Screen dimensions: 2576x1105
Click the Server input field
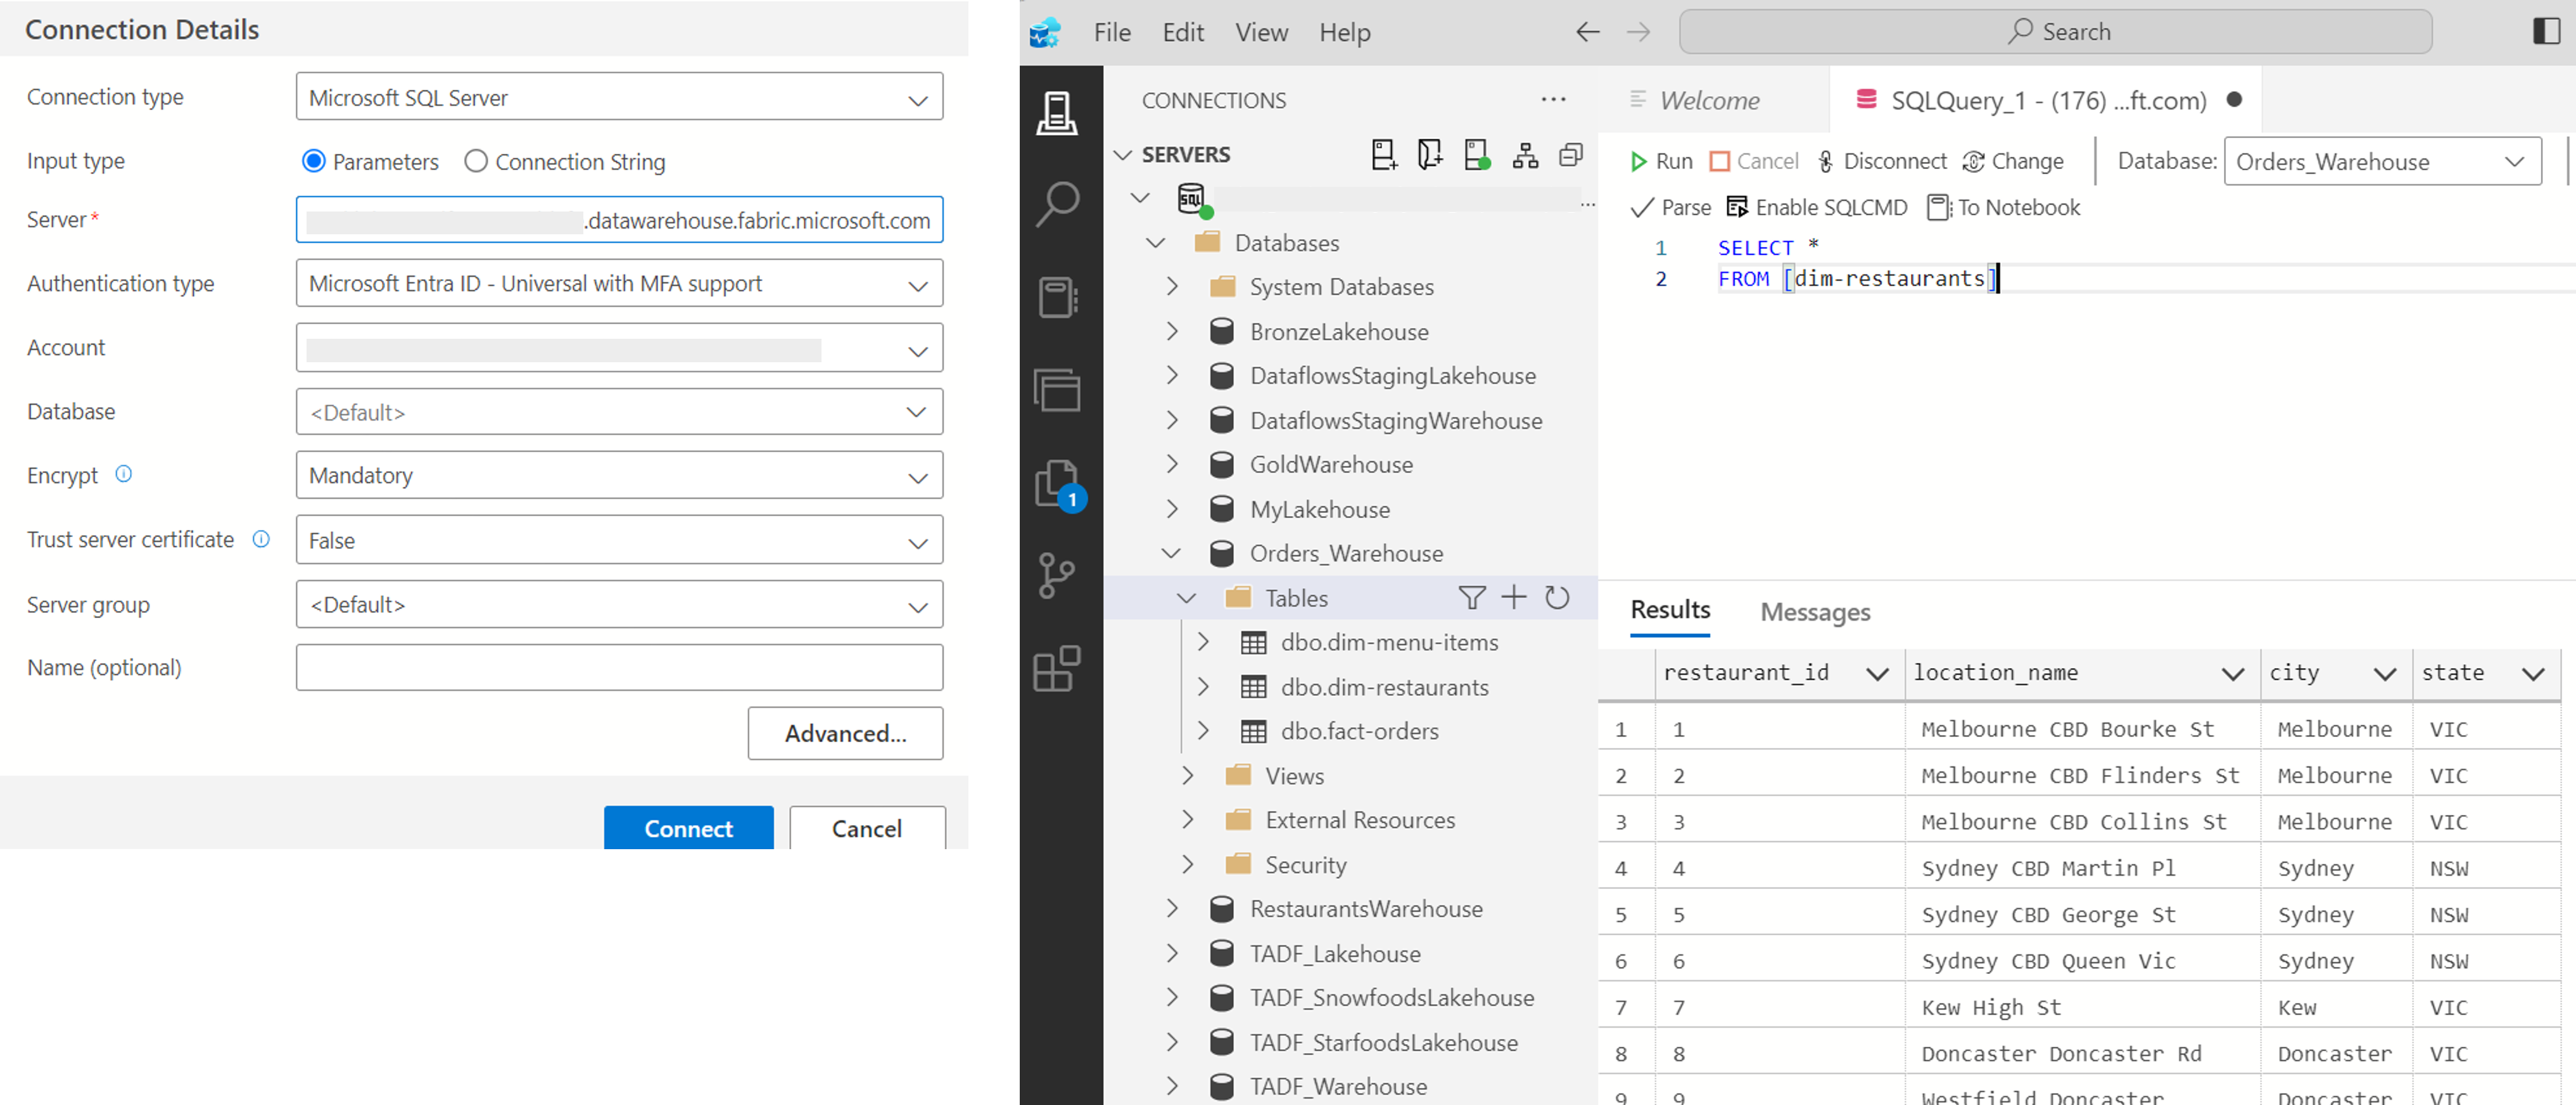pos(619,220)
